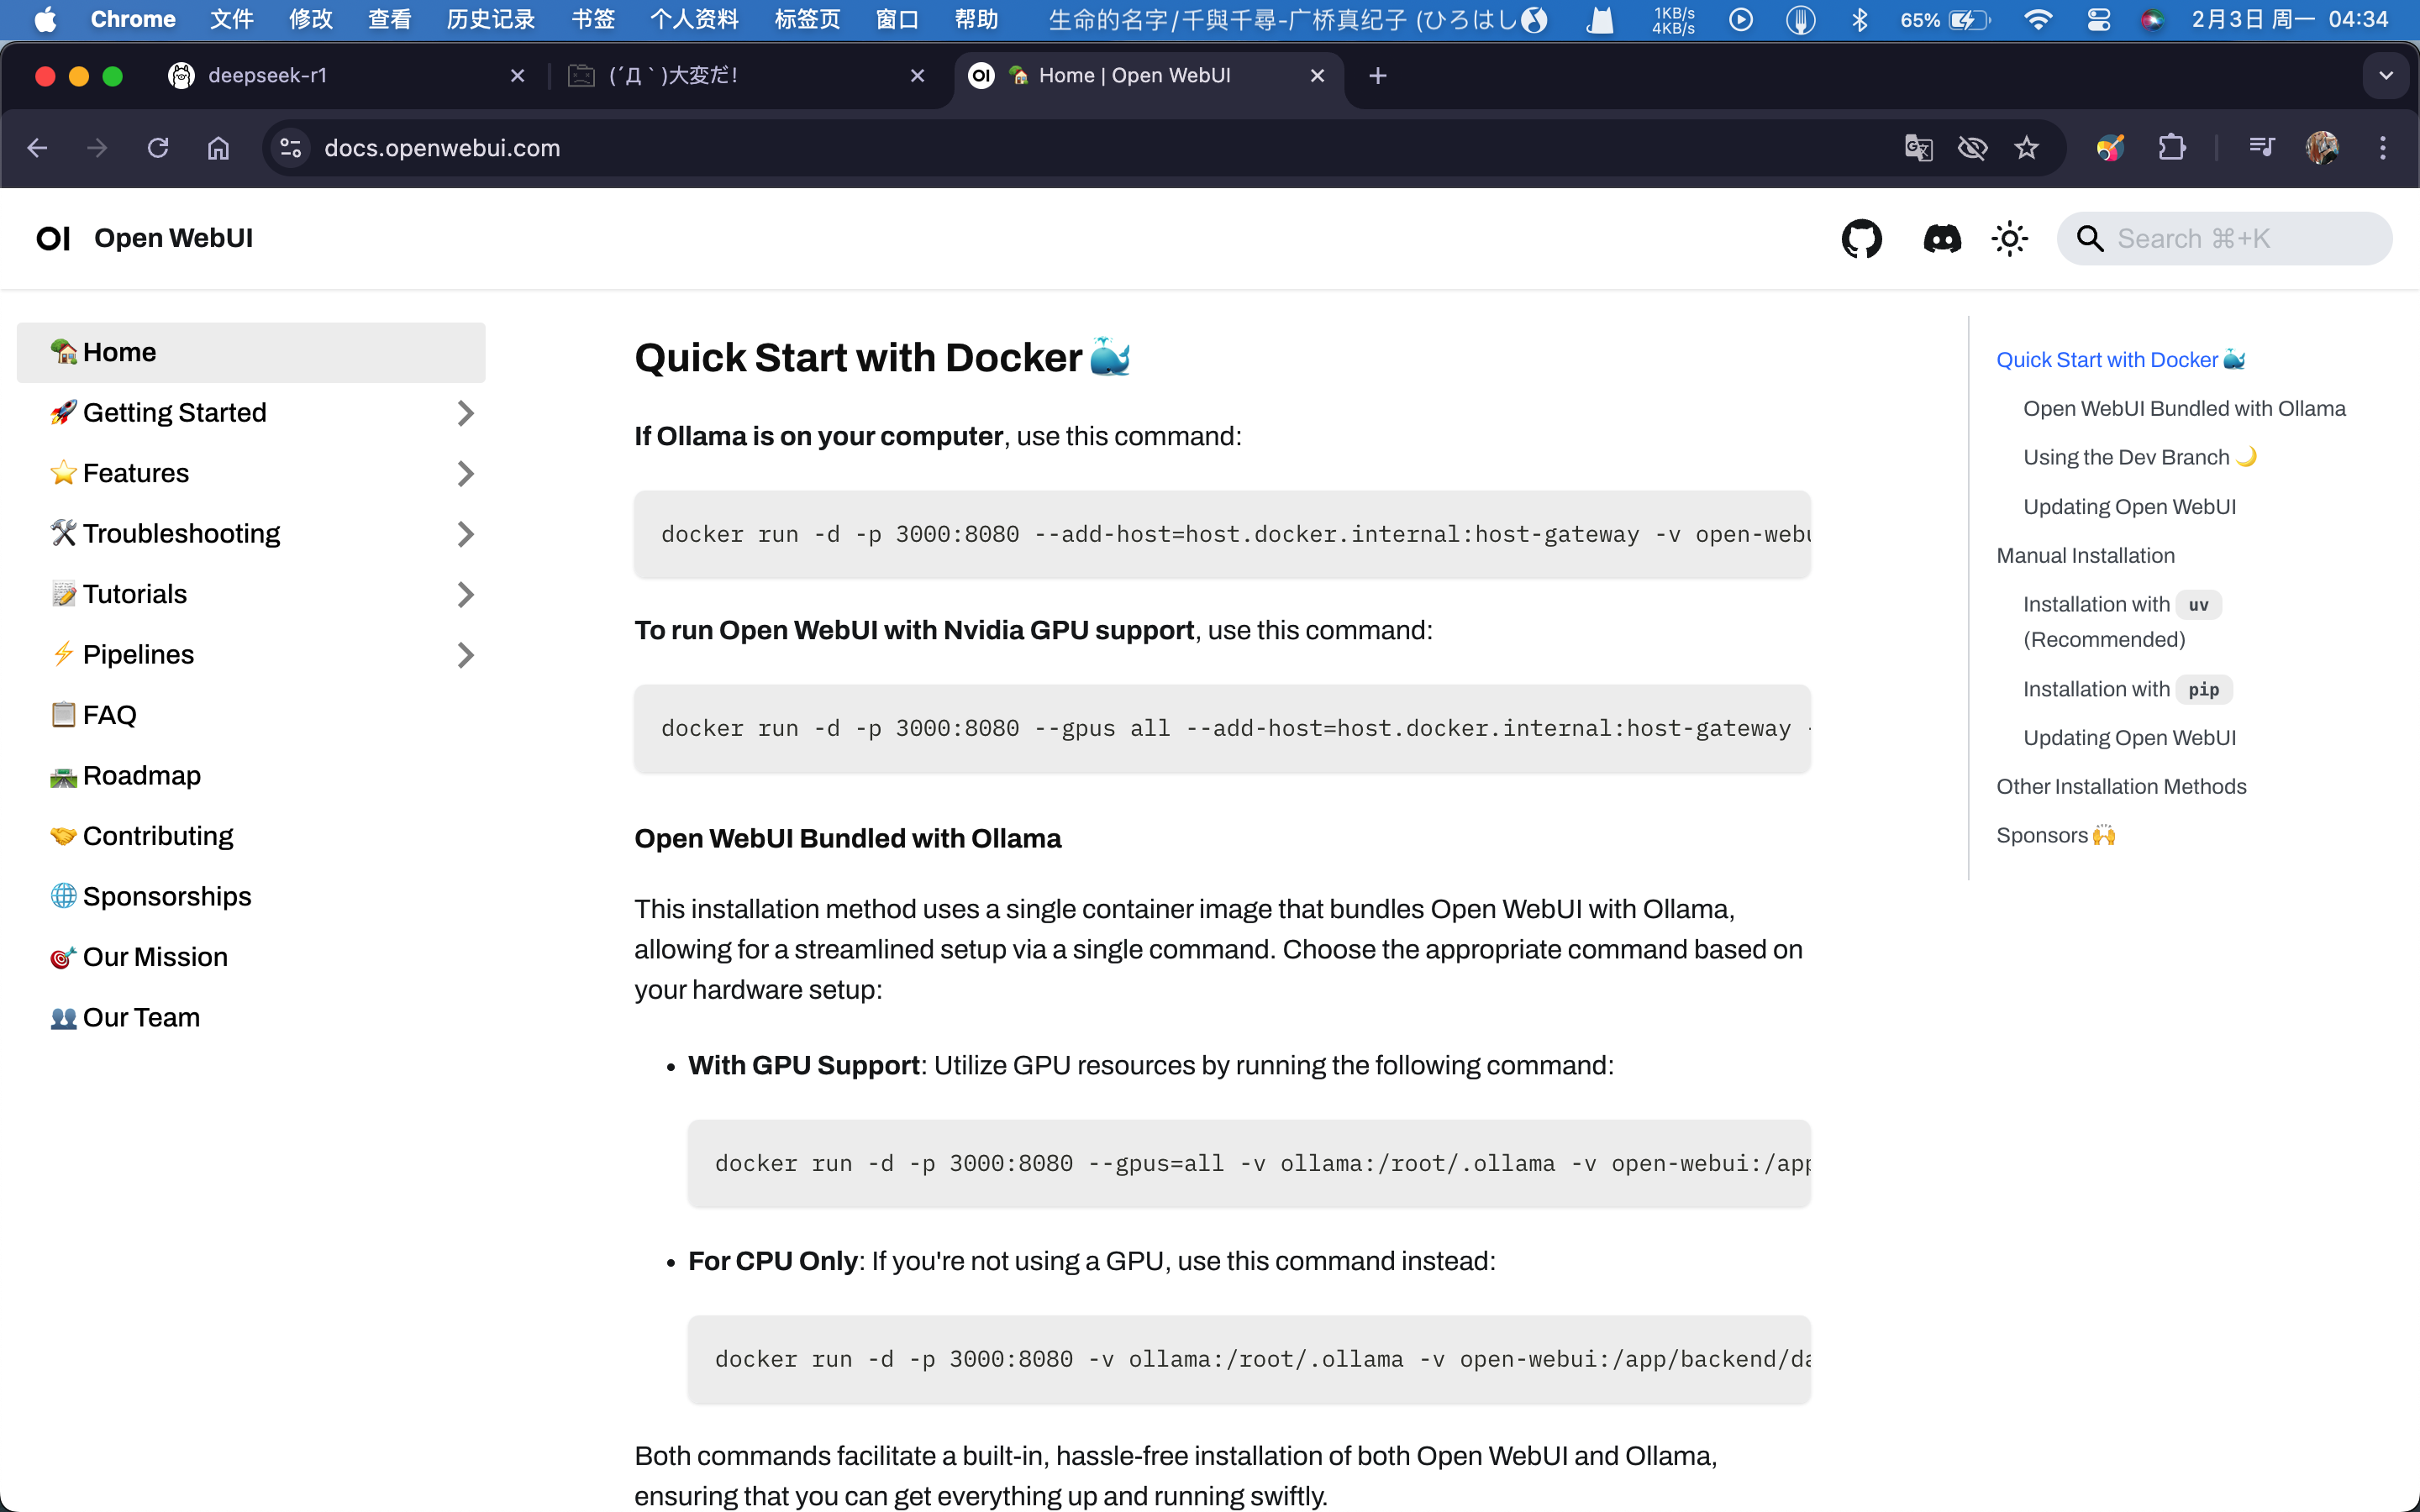Open the 历史记录 menu in menu bar
The height and width of the screenshot is (1512, 2420).
point(490,20)
